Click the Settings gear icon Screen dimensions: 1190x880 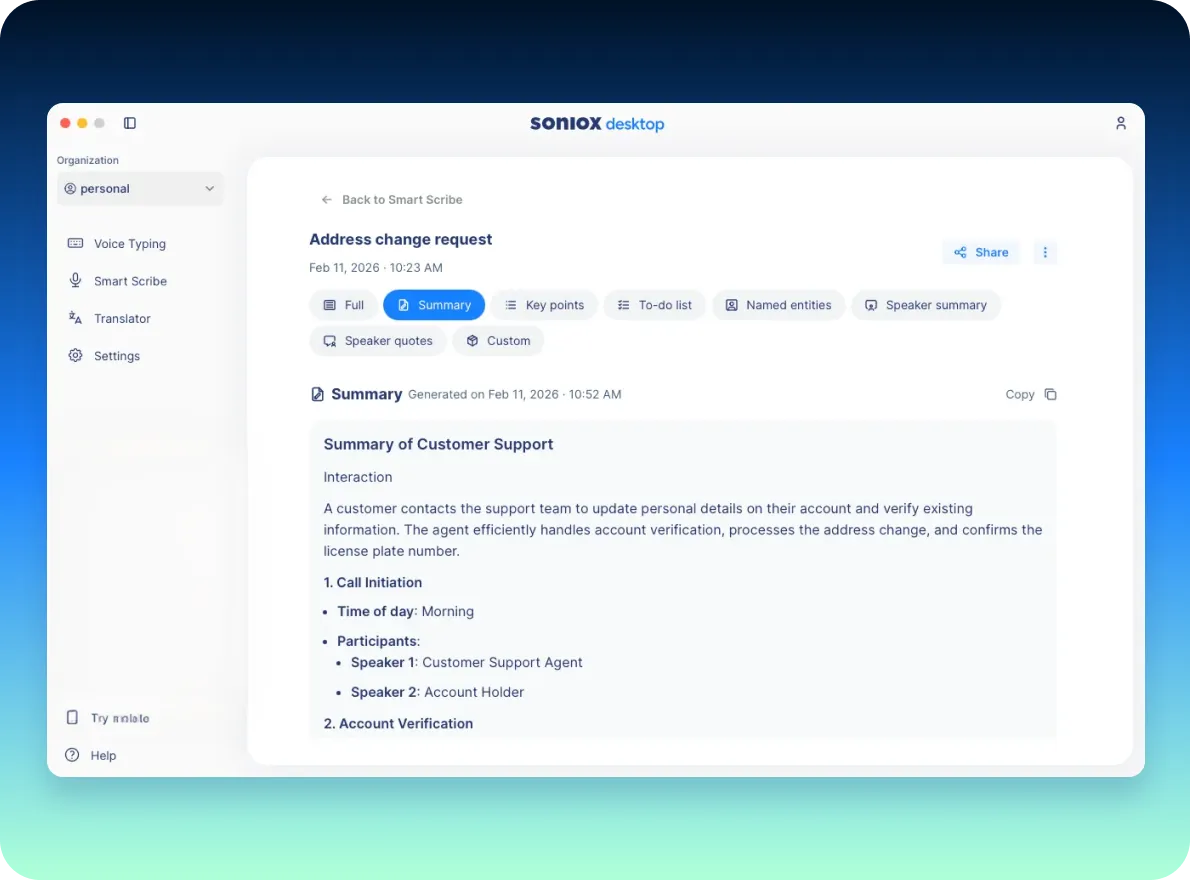tap(75, 356)
